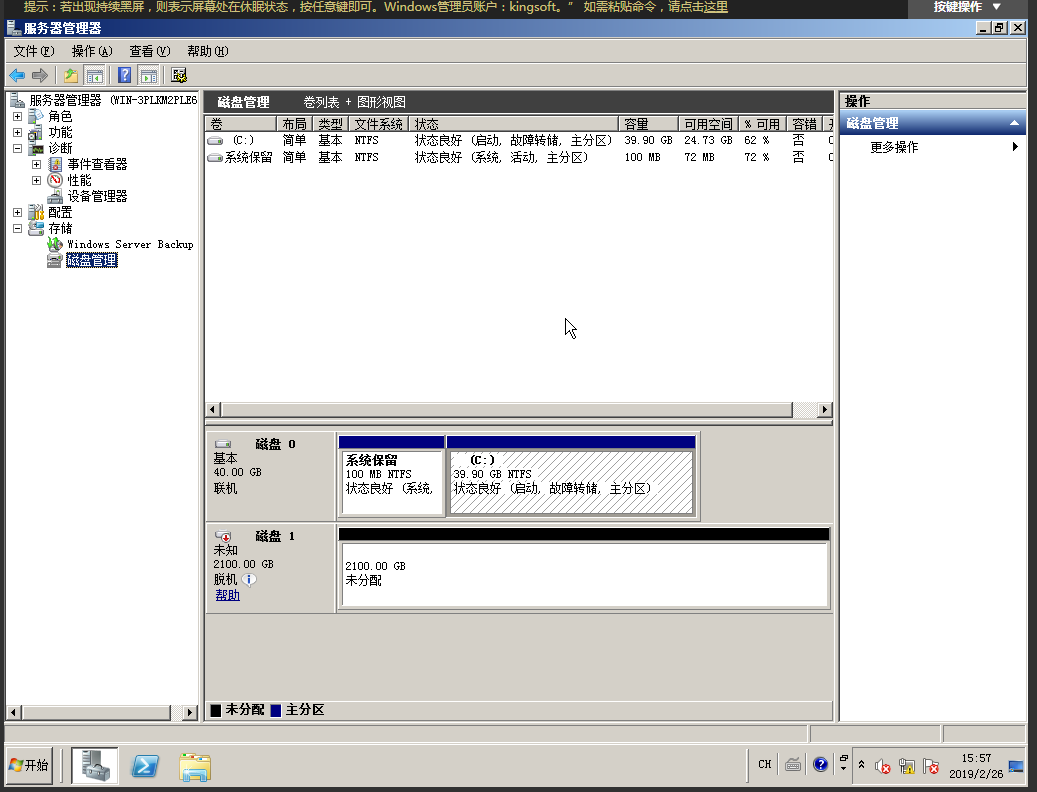Open Windows Explorer from the taskbar
This screenshot has height=792, width=1037.
195,765
